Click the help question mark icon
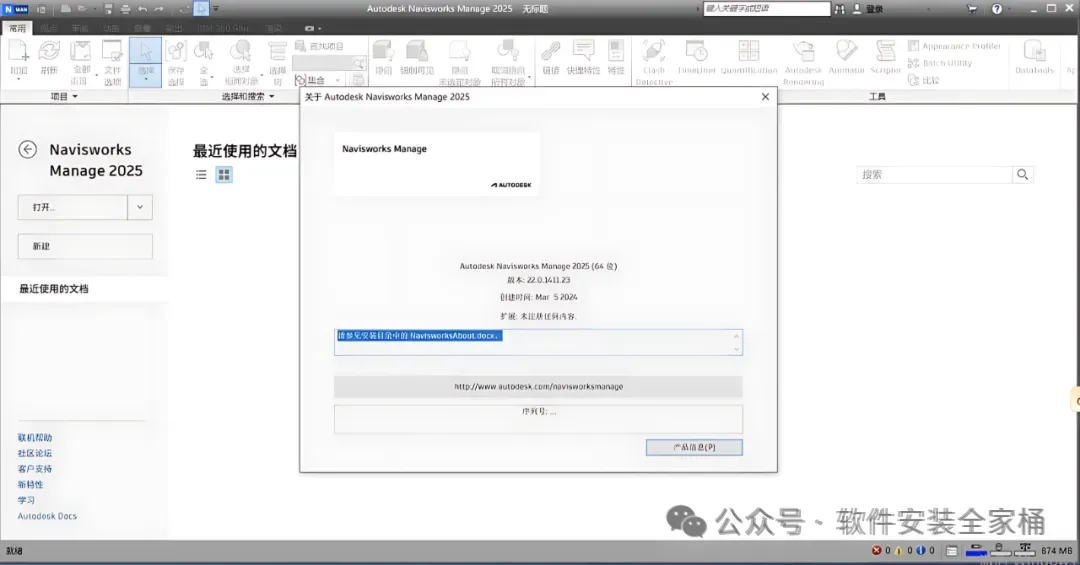Viewport: 1080px width, 565px height. [997, 9]
